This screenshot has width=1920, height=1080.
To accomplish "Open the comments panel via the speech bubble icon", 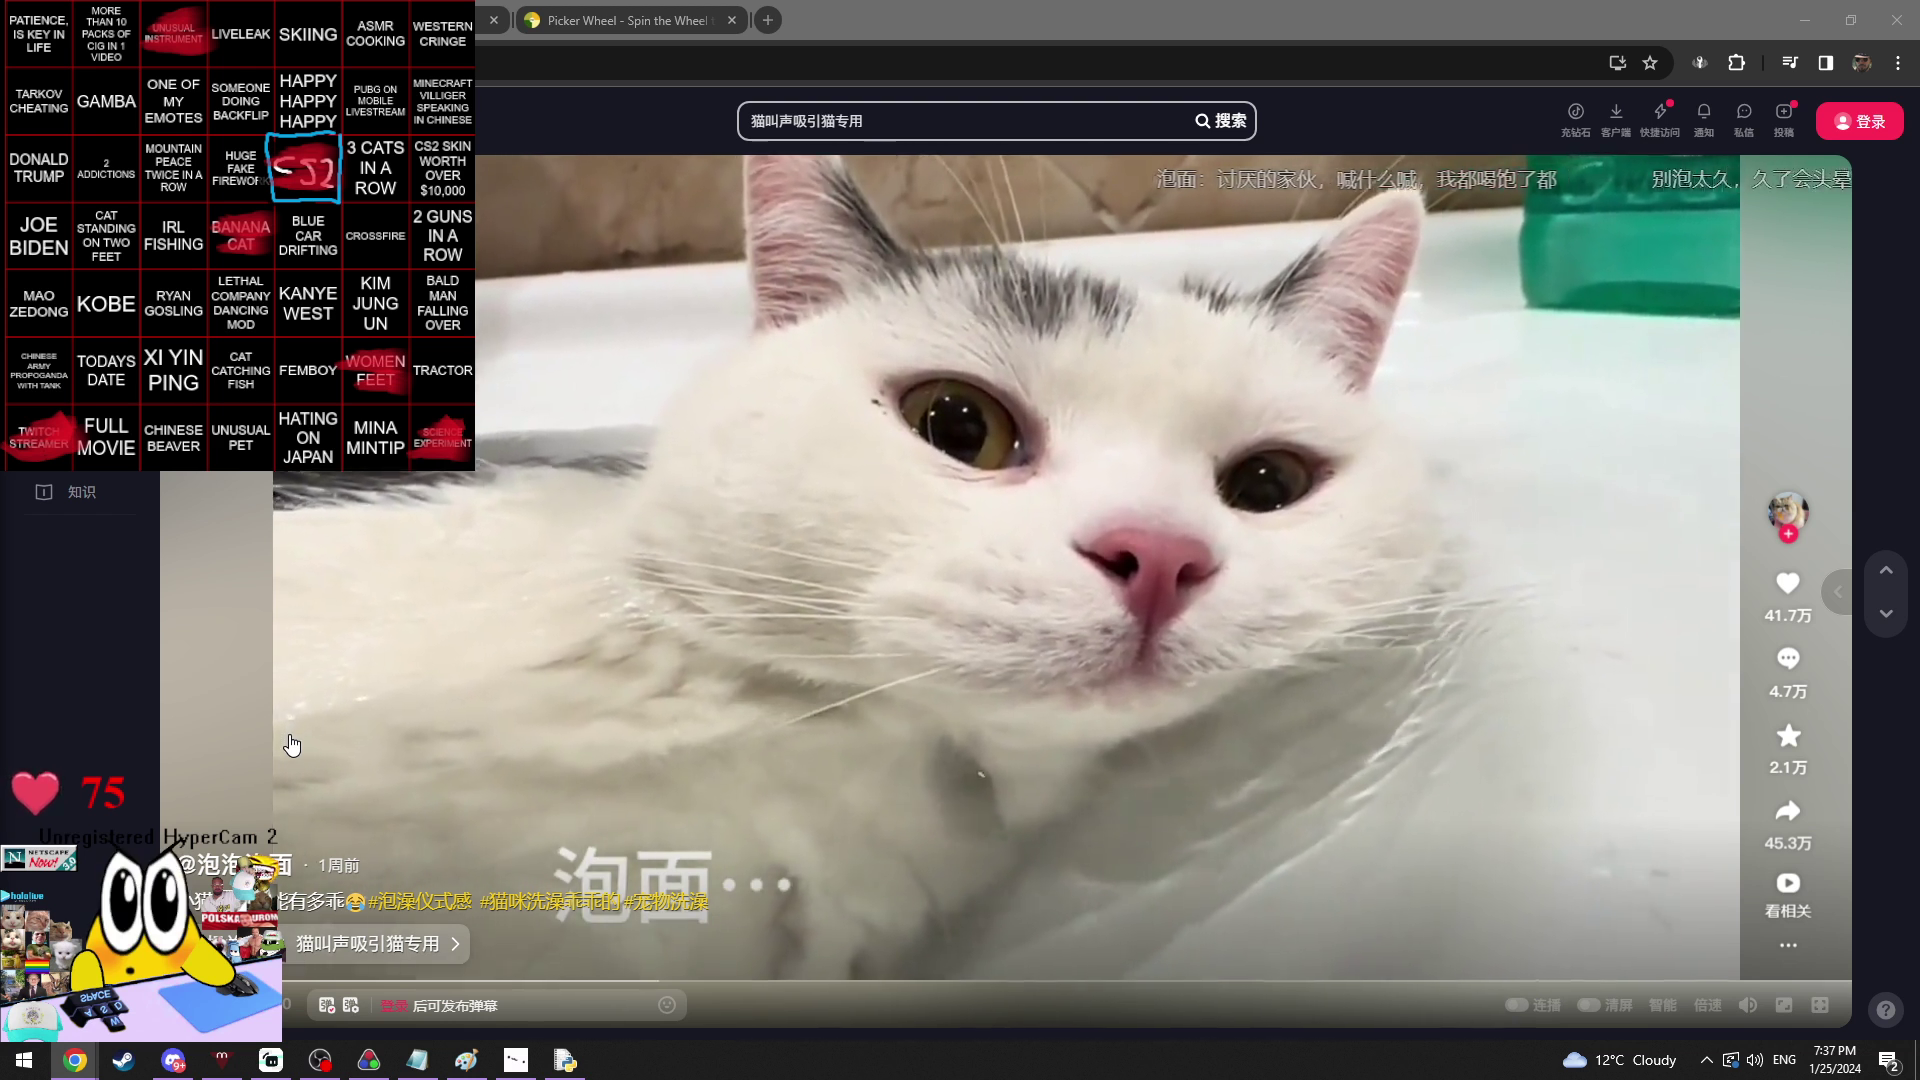I will (1789, 659).
